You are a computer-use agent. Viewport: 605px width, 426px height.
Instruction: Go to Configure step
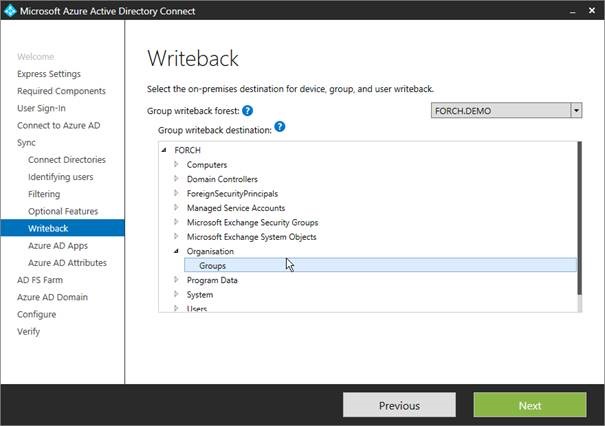pyautogui.click(x=37, y=314)
